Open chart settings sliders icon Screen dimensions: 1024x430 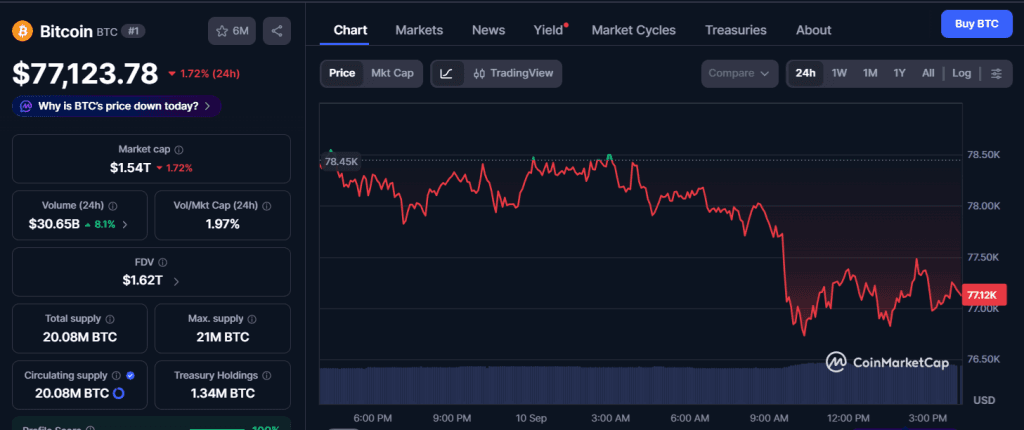tap(996, 73)
